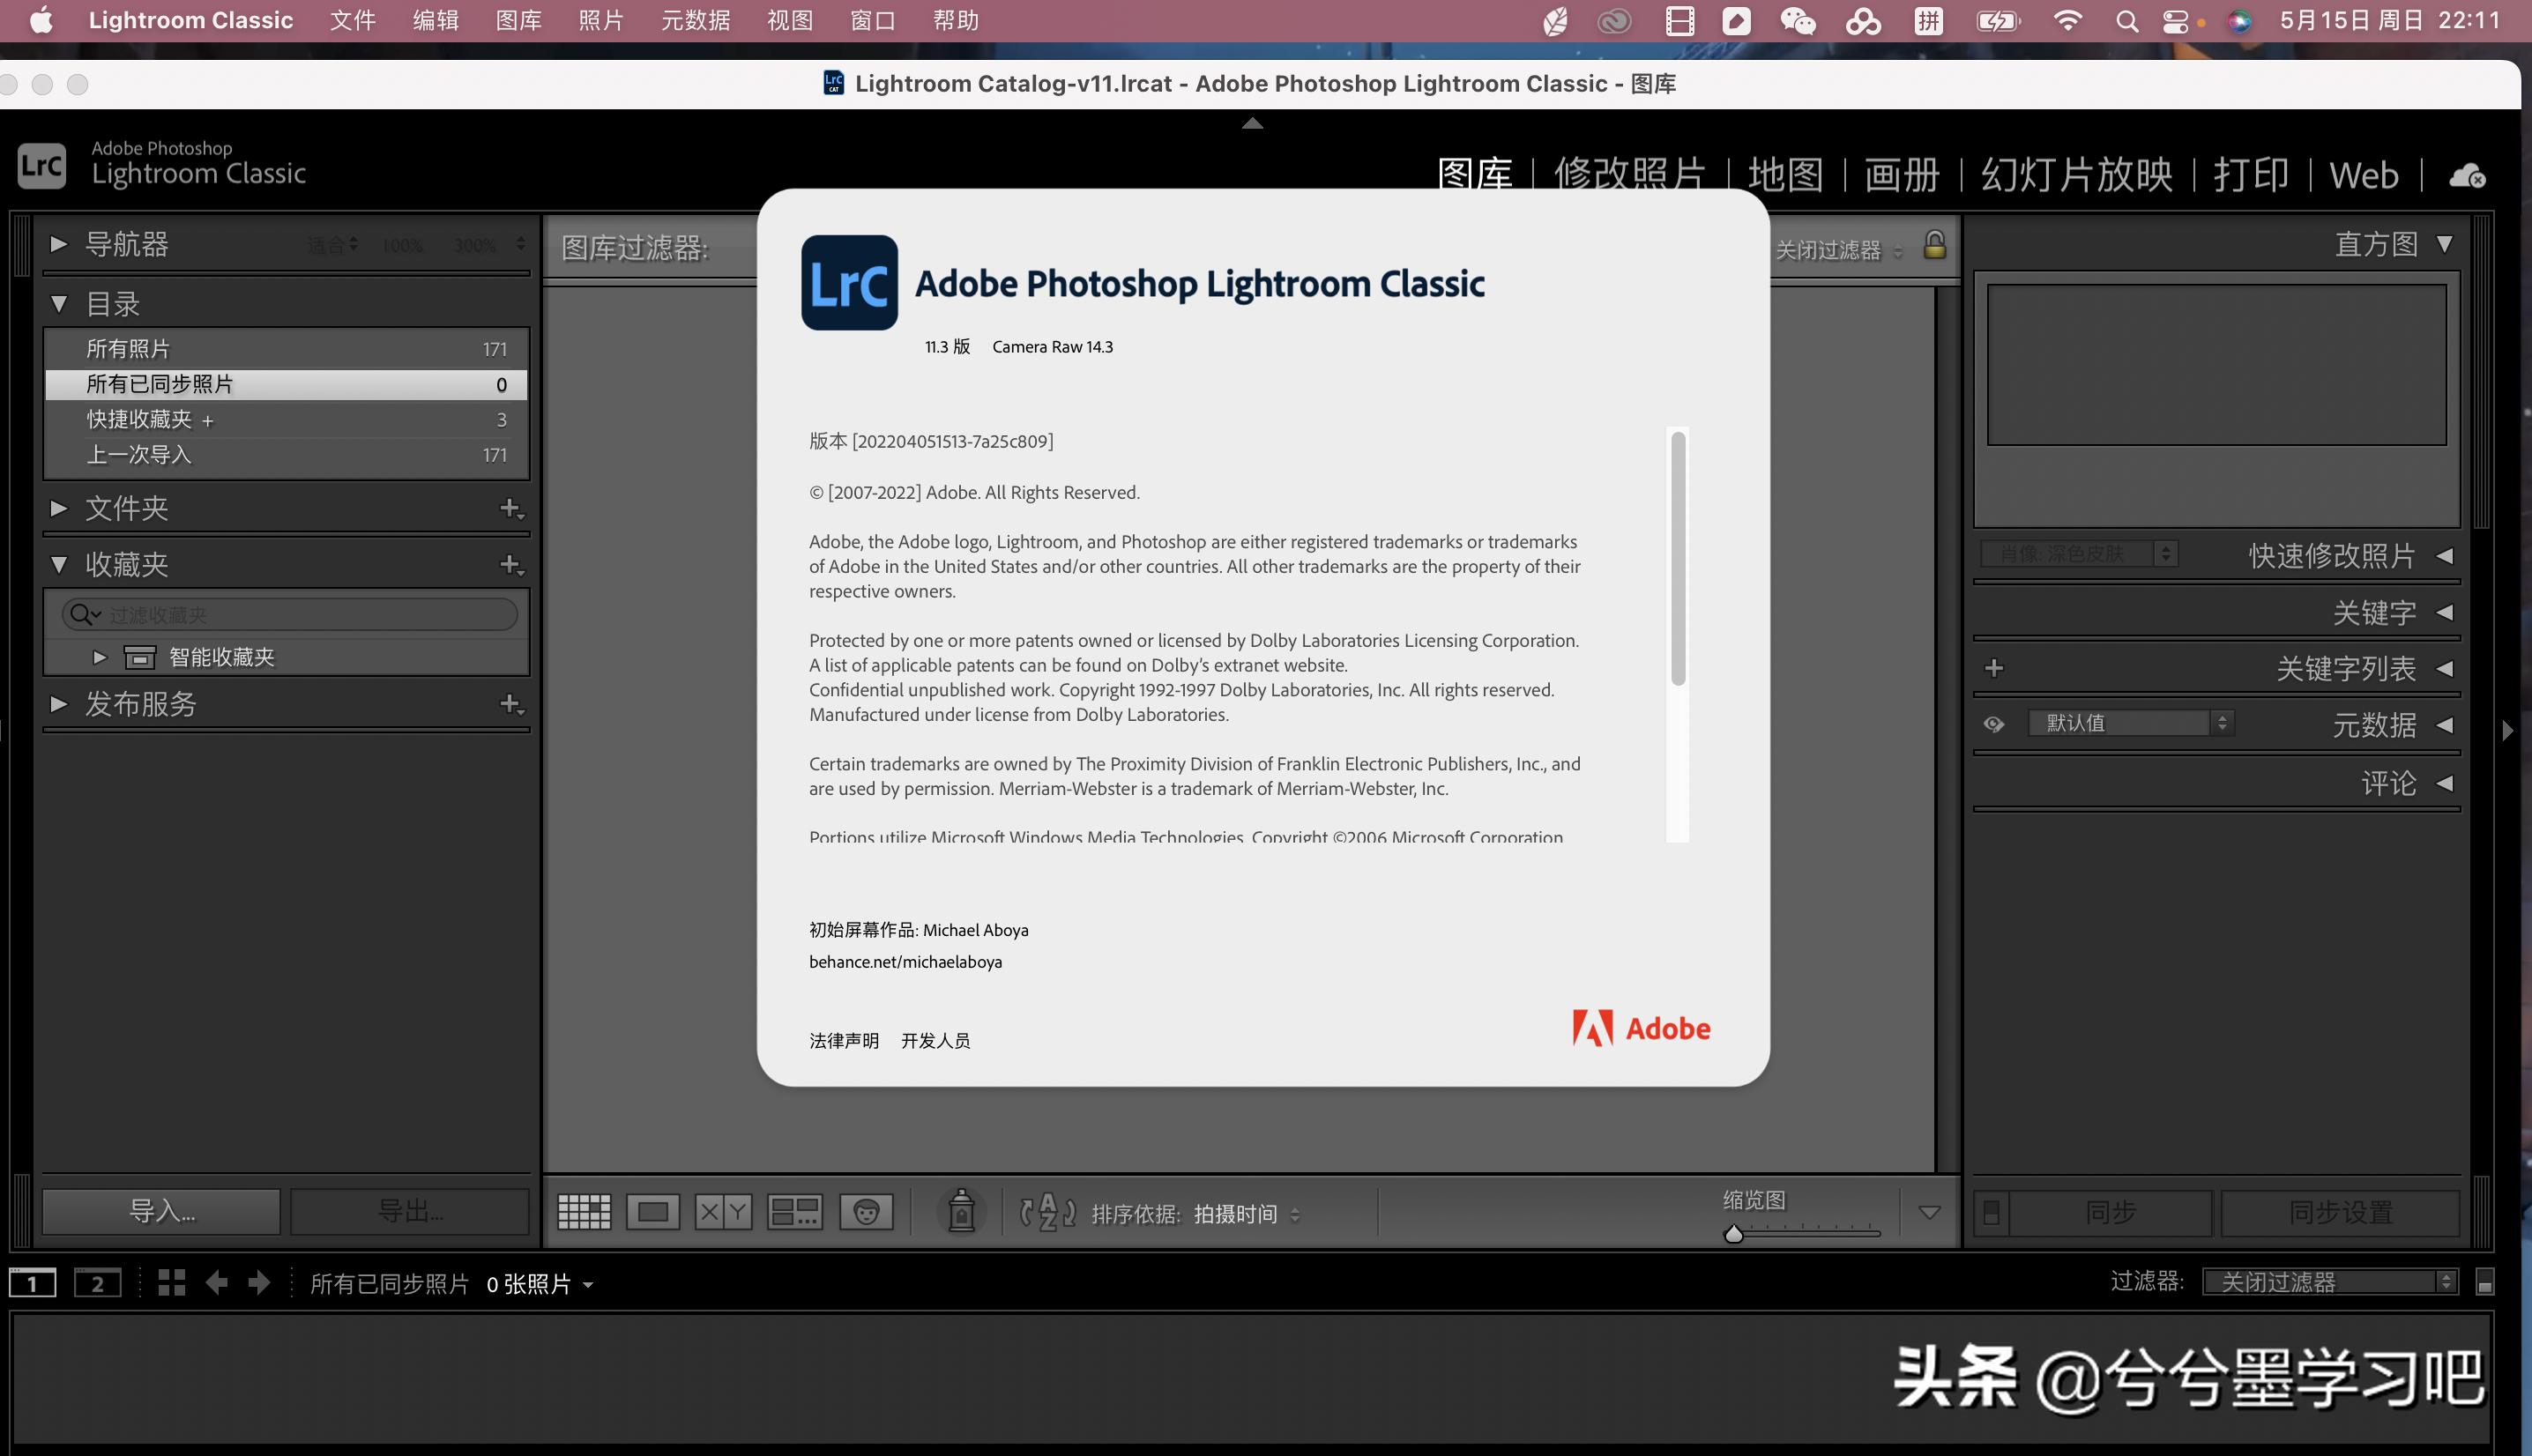
Task: Open the 默认值 metadata preset dropdown
Action: click(2131, 723)
